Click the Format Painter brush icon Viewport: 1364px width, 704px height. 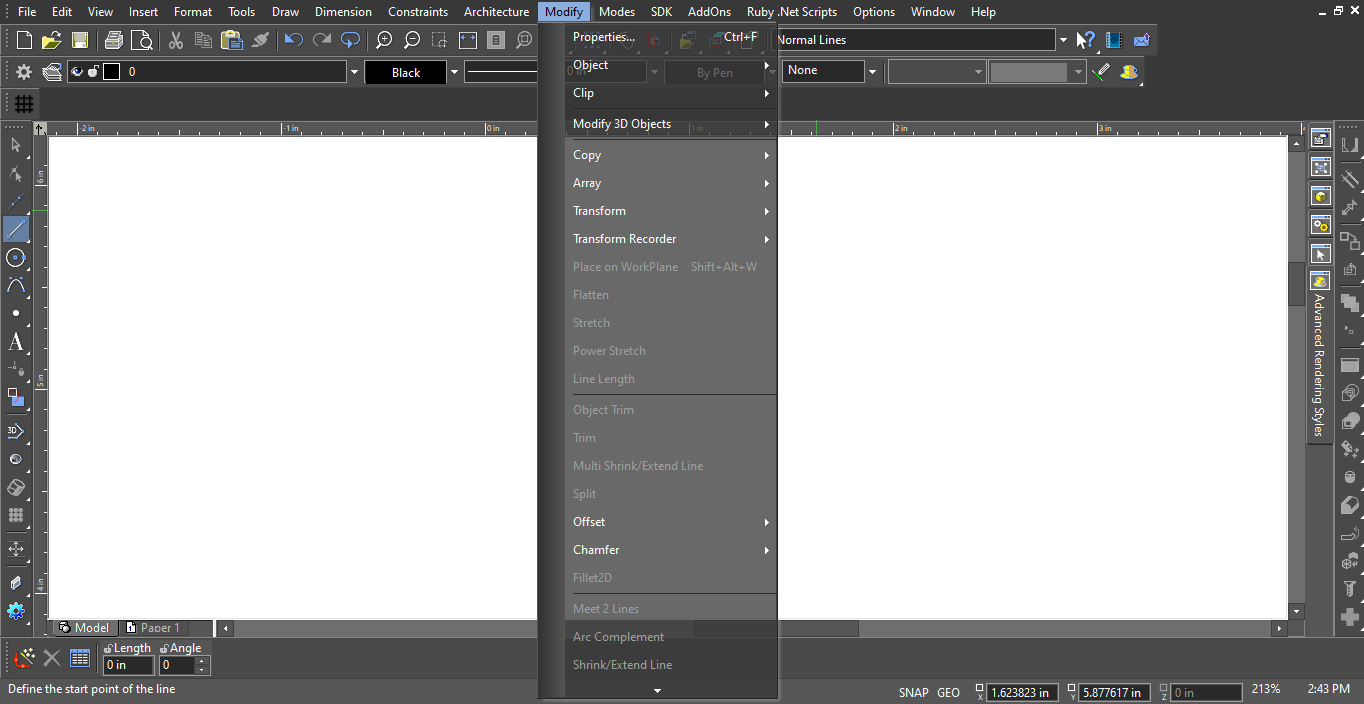point(260,40)
